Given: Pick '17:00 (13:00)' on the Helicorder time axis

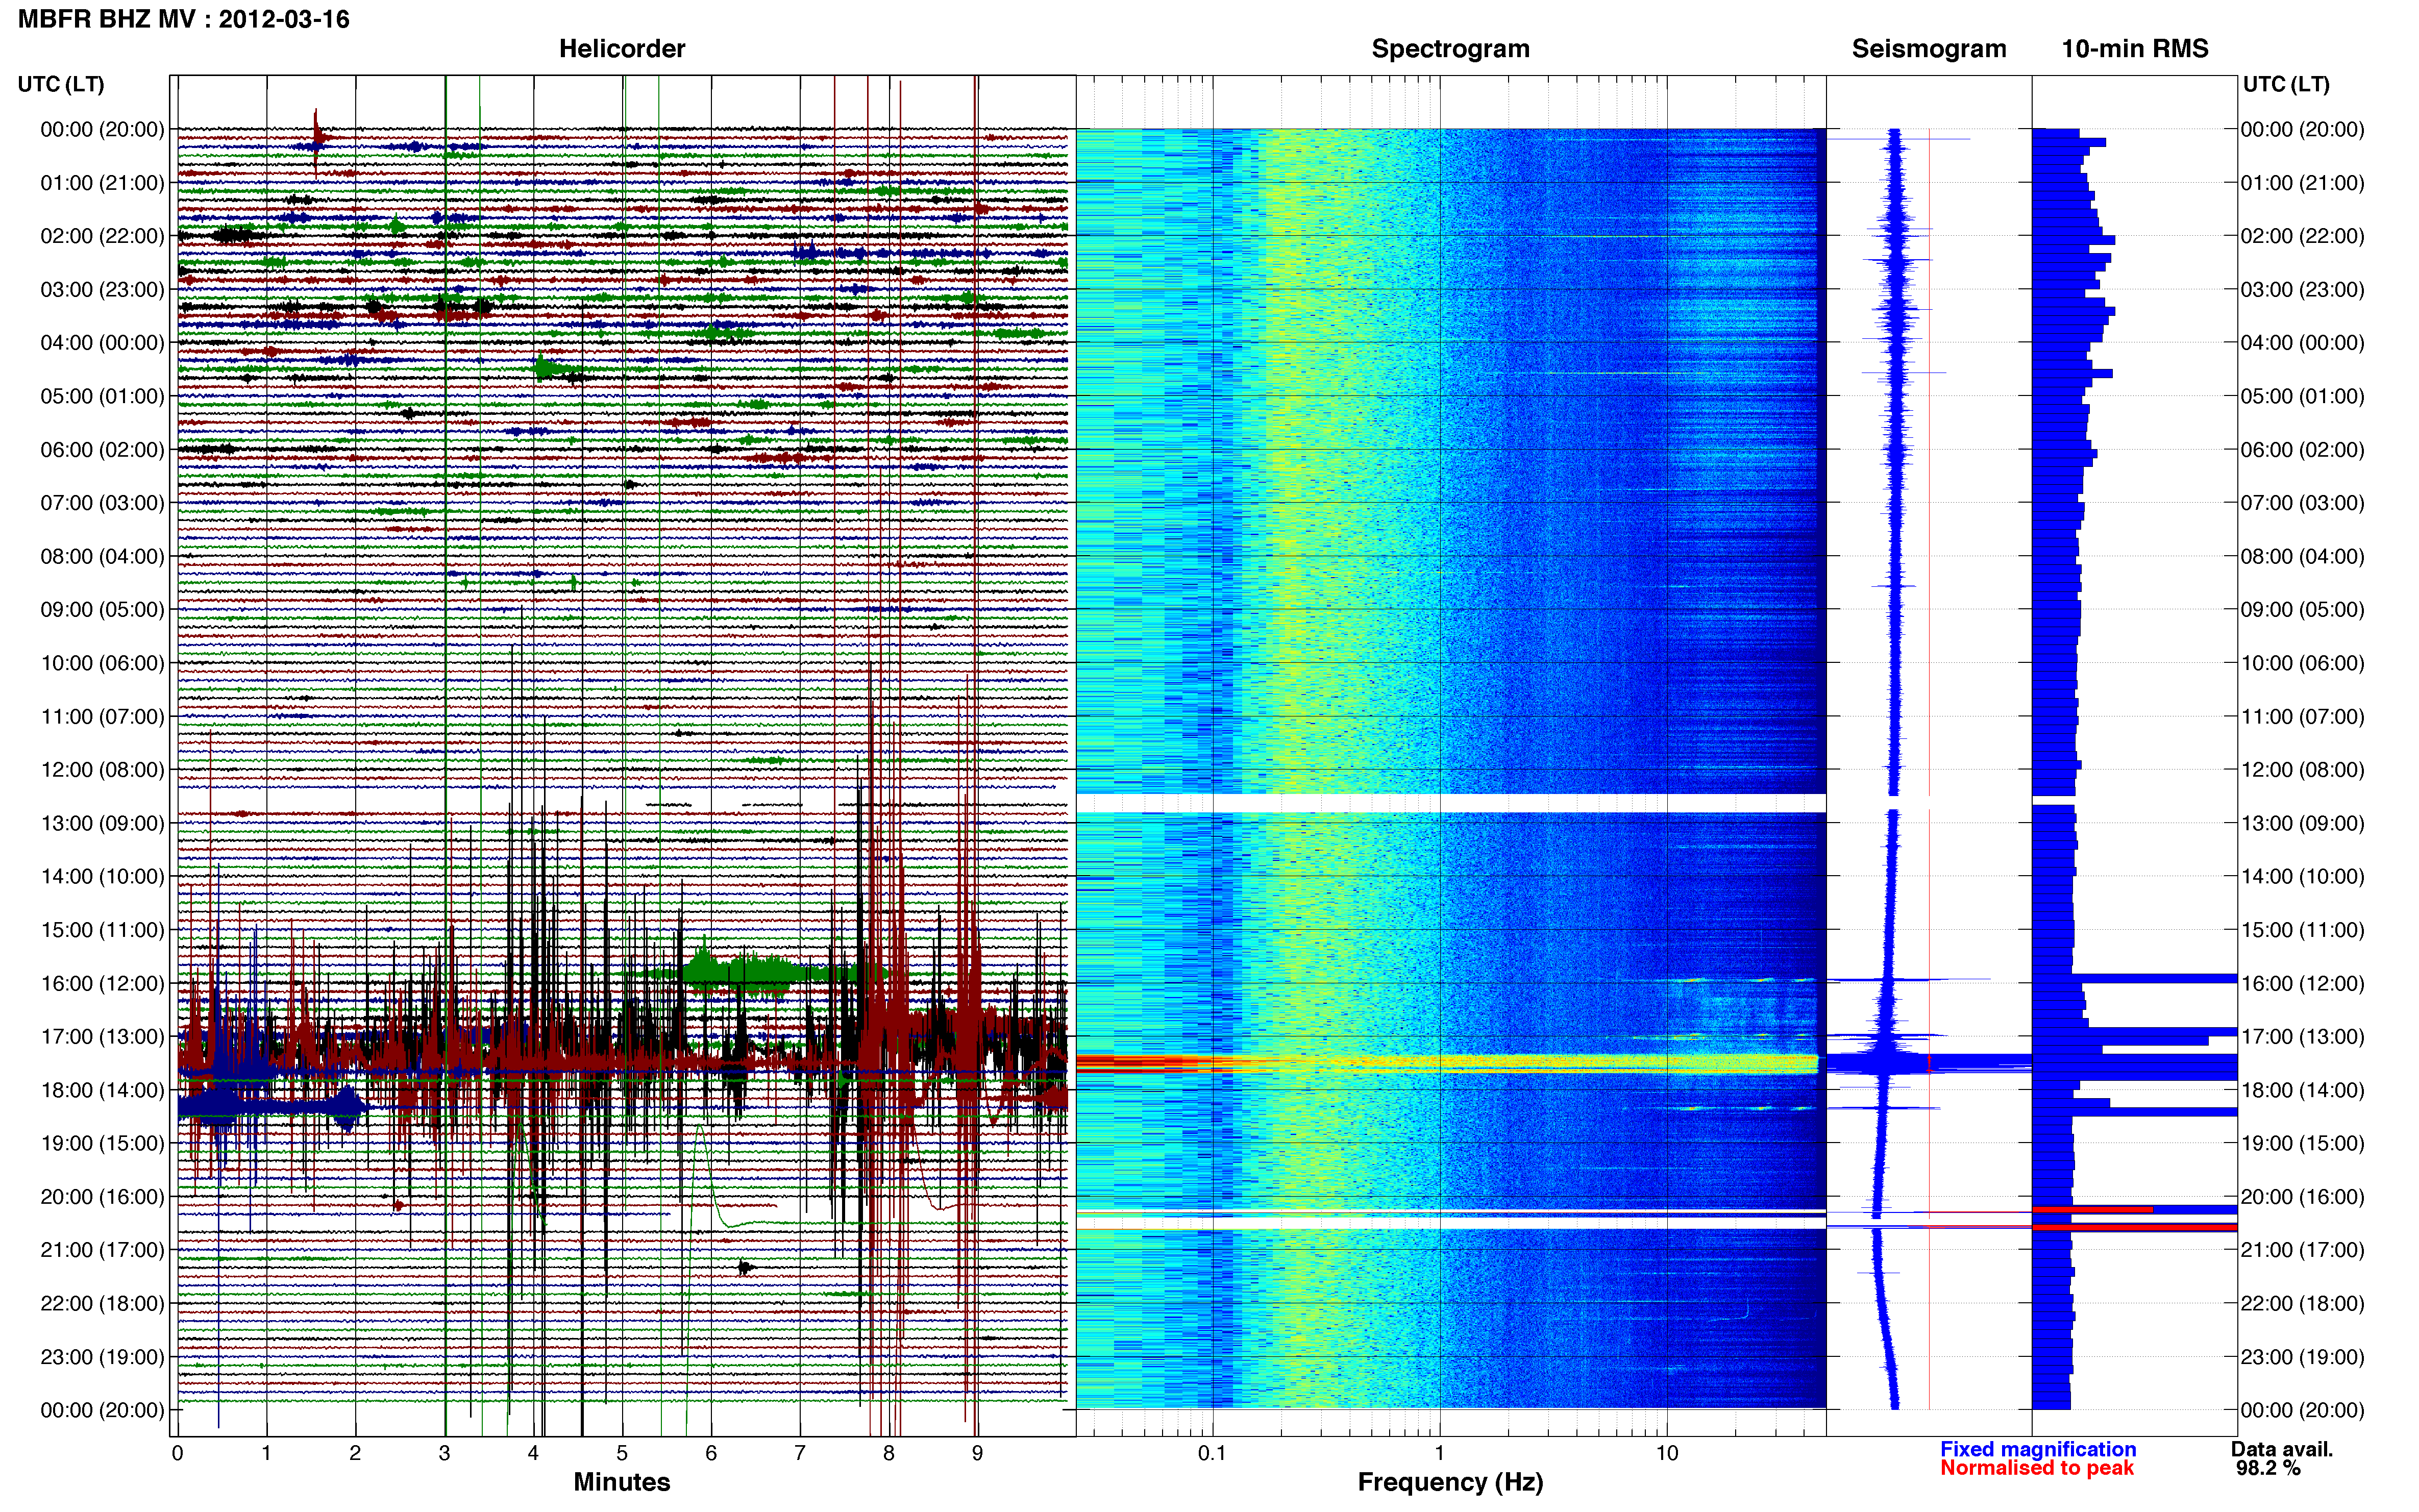Looking at the screenshot, I should (102, 1037).
